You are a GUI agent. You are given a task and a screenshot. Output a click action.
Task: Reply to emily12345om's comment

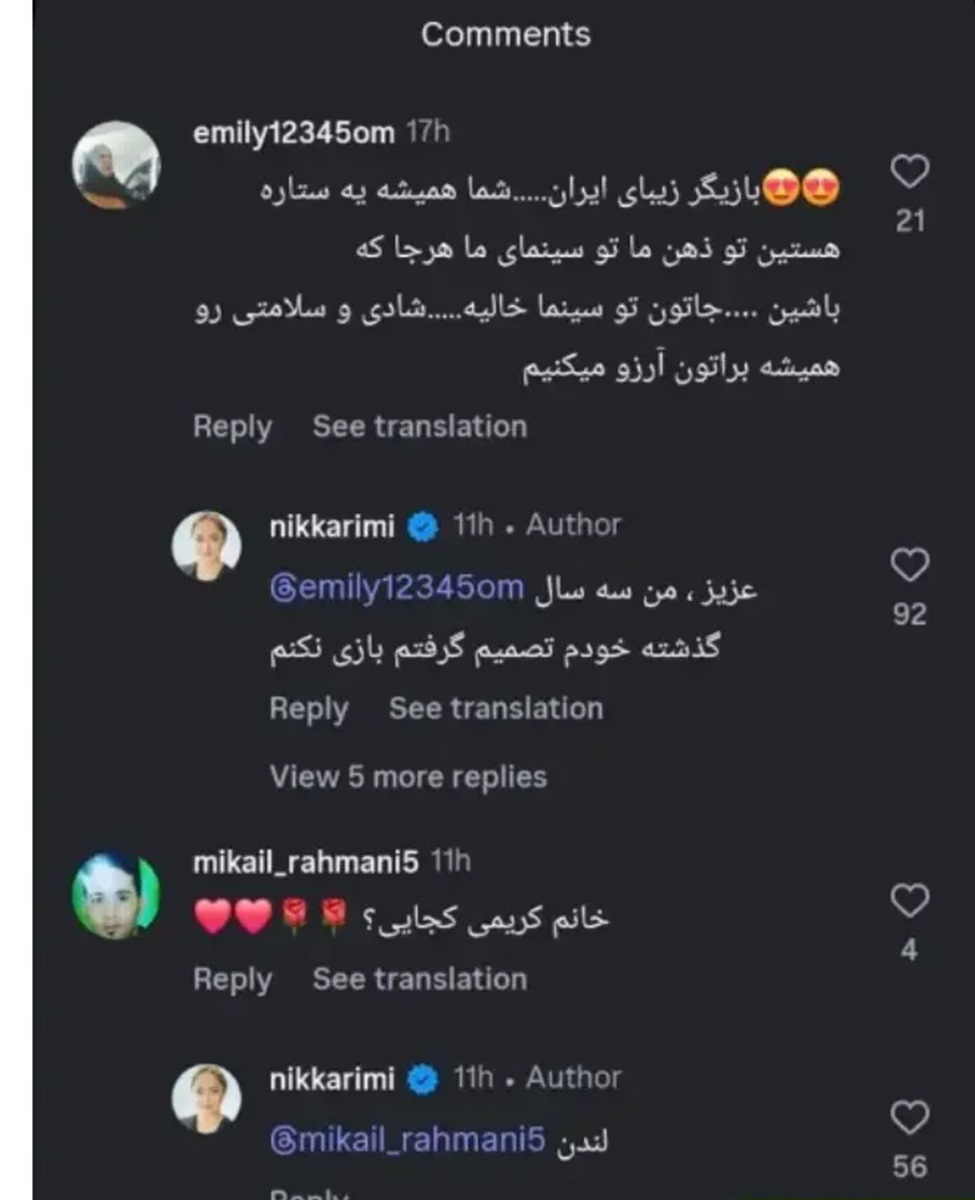[232, 427]
